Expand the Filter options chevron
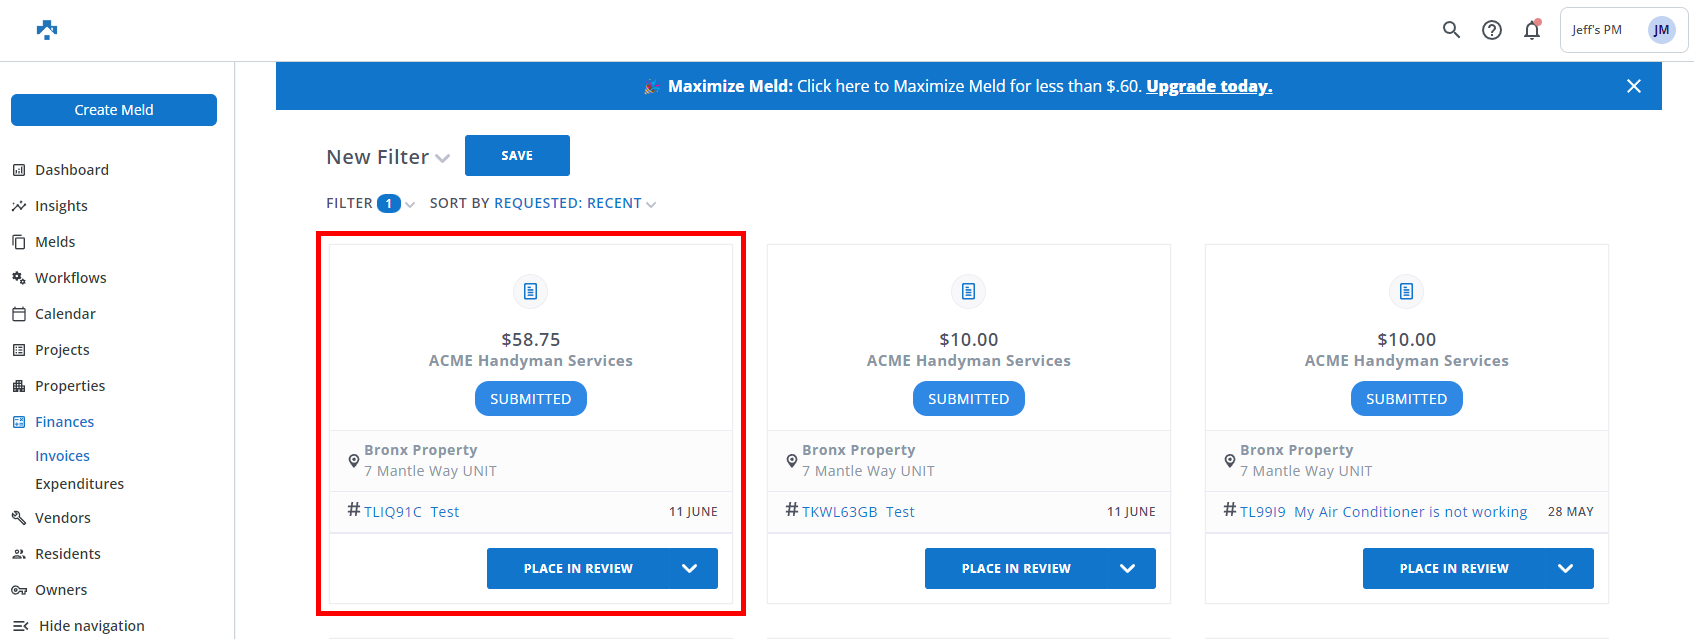 pyautogui.click(x=410, y=204)
